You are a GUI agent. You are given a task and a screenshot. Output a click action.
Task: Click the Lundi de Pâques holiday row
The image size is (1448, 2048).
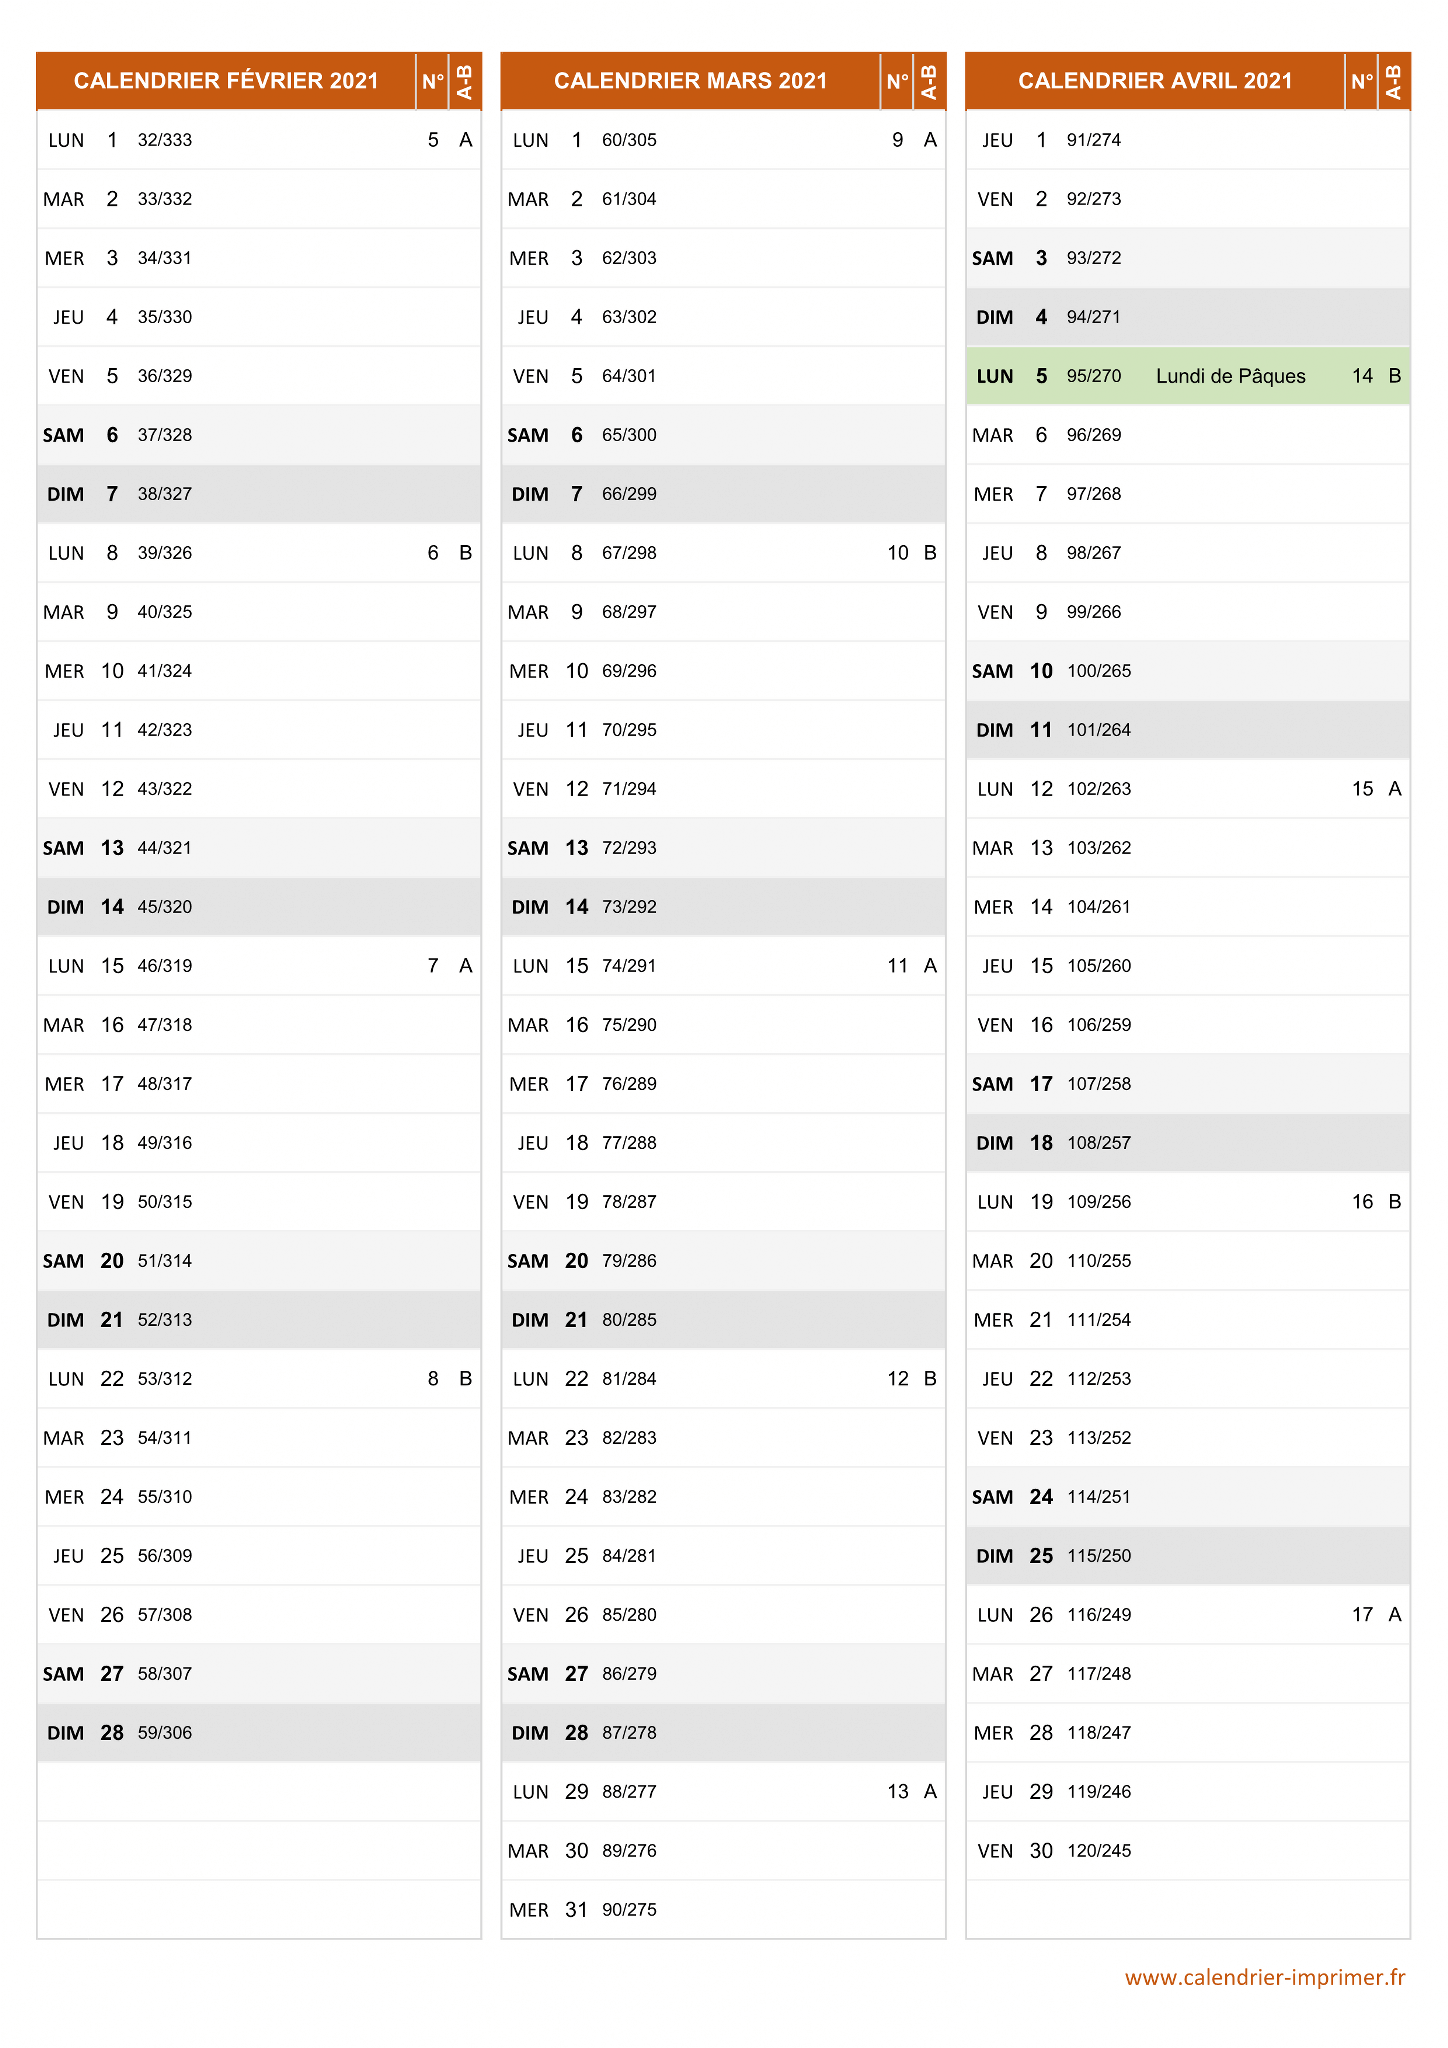(x=1188, y=376)
